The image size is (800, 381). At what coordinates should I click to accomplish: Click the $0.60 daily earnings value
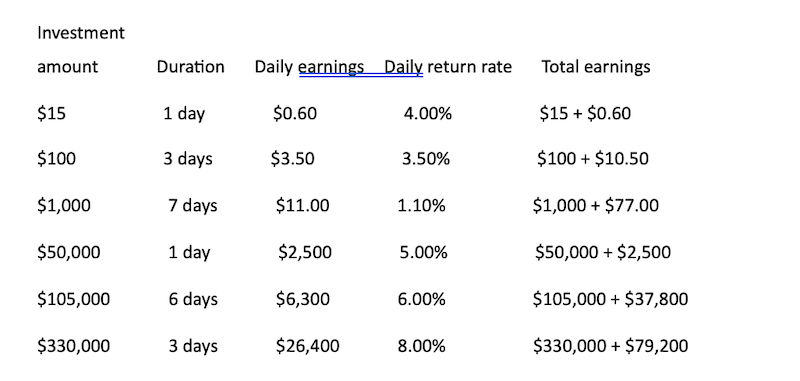tap(295, 113)
